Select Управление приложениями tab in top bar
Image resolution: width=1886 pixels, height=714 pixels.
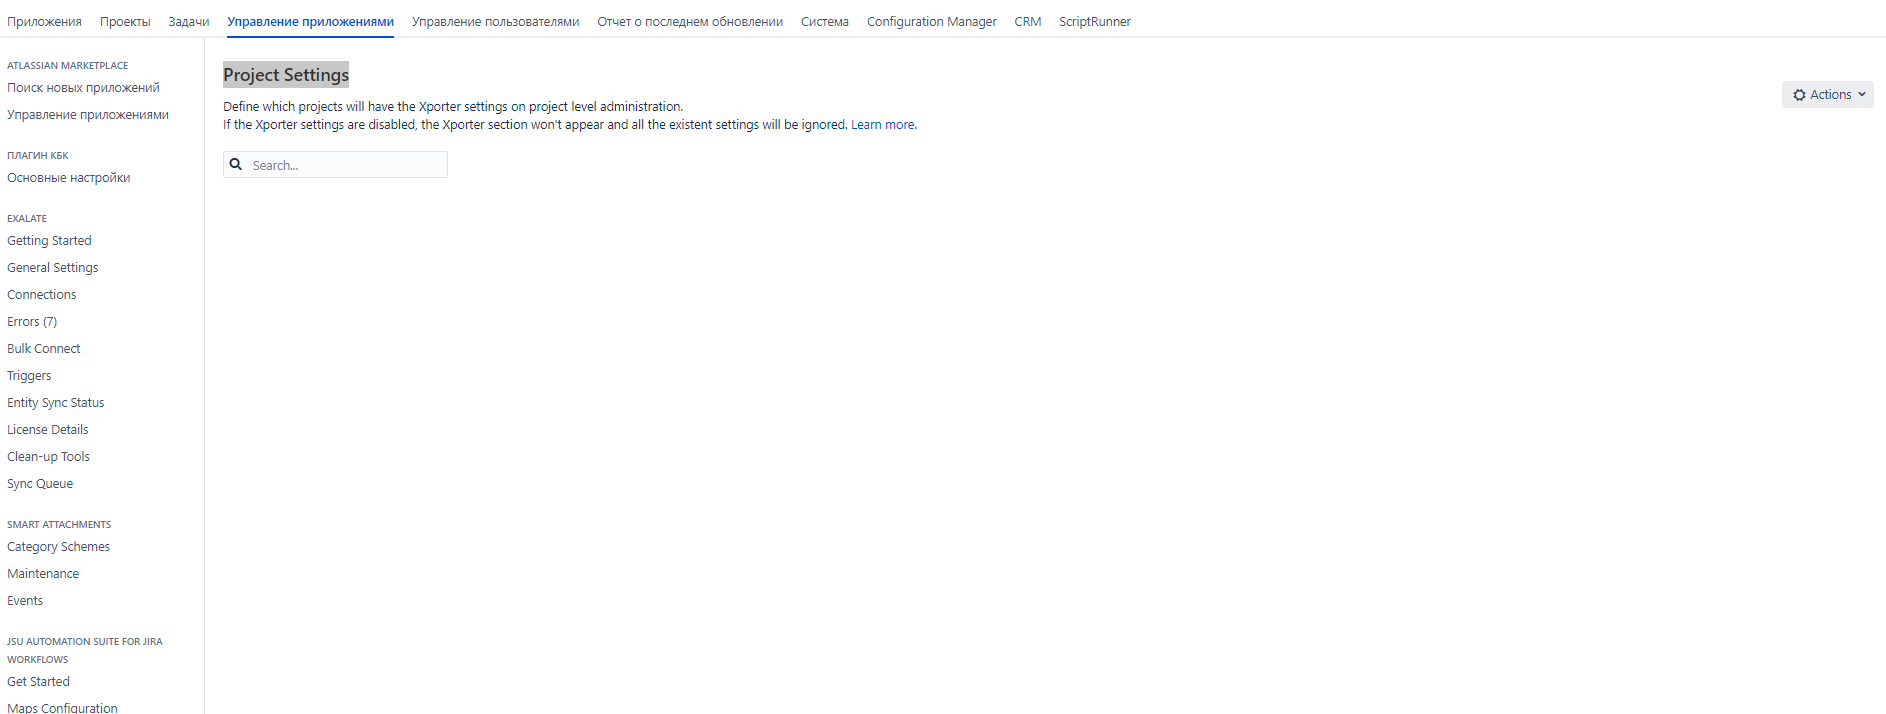pyautogui.click(x=310, y=22)
